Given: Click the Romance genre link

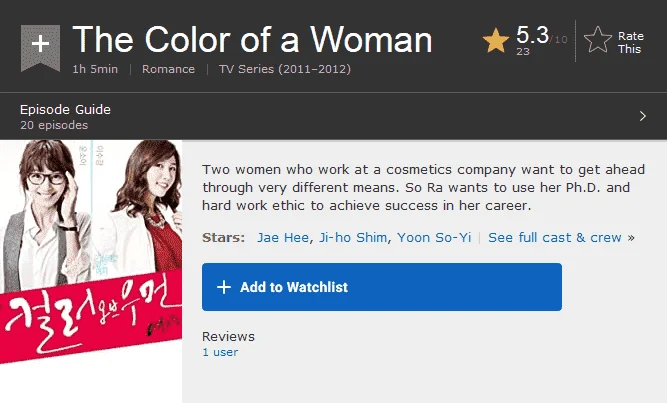Looking at the screenshot, I should (x=168, y=69).
